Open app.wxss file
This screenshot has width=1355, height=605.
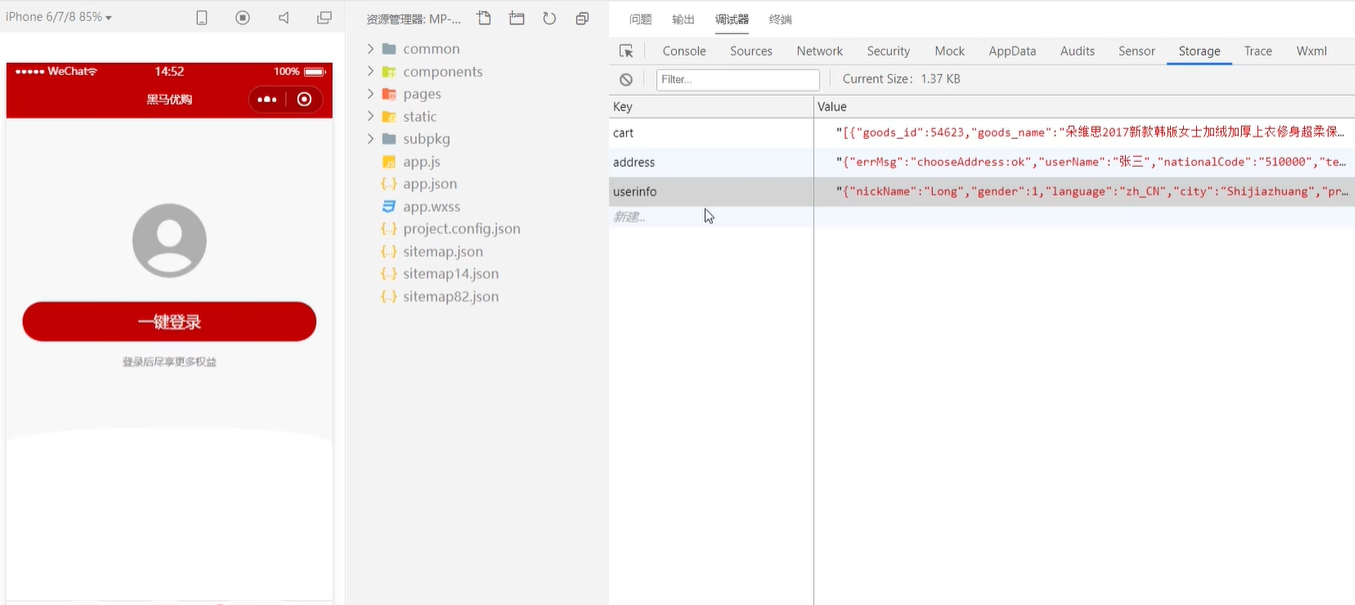point(431,206)
